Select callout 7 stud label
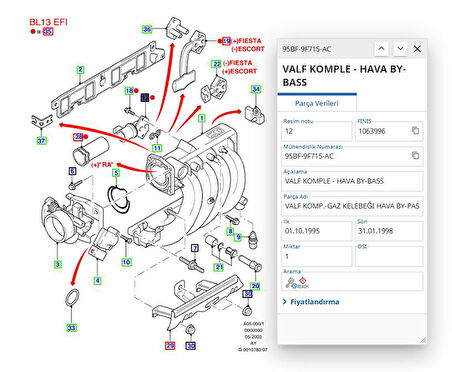This screenshot has height=372, width=452. pyautogui.click(x=195, y=248)
